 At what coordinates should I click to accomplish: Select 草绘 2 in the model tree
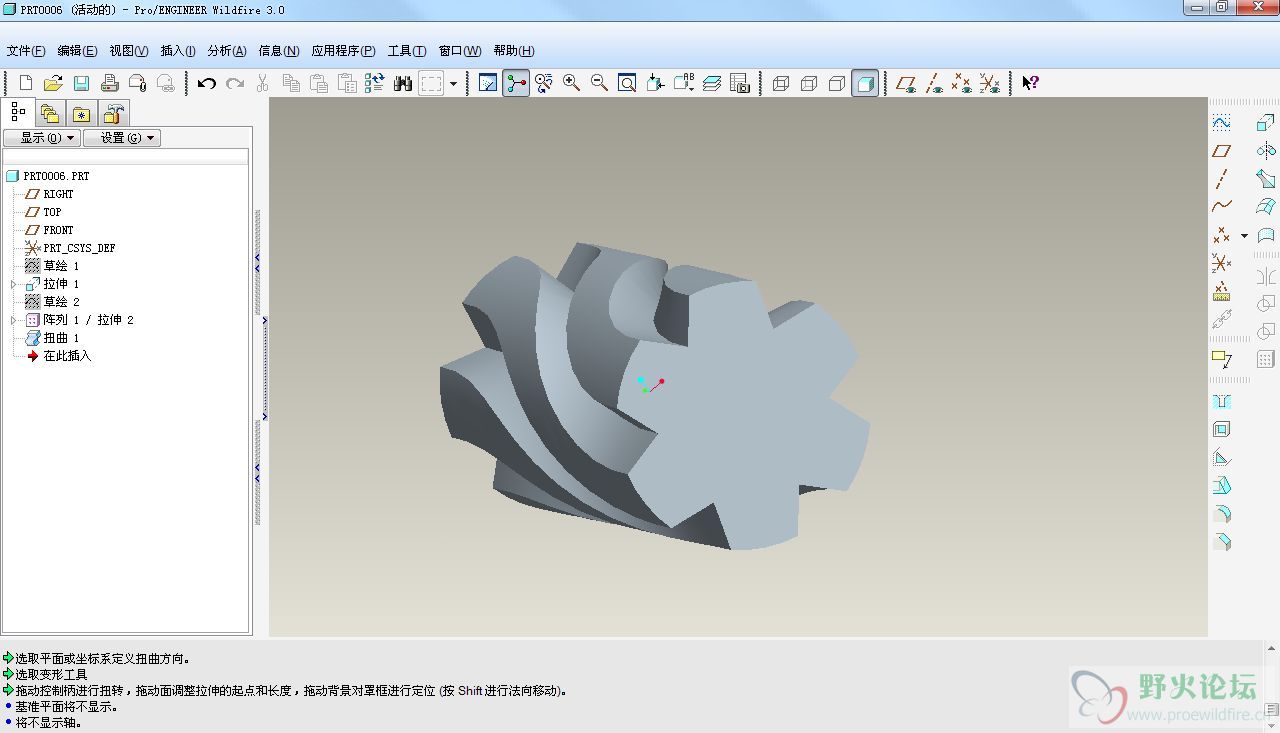coord(52,302)
